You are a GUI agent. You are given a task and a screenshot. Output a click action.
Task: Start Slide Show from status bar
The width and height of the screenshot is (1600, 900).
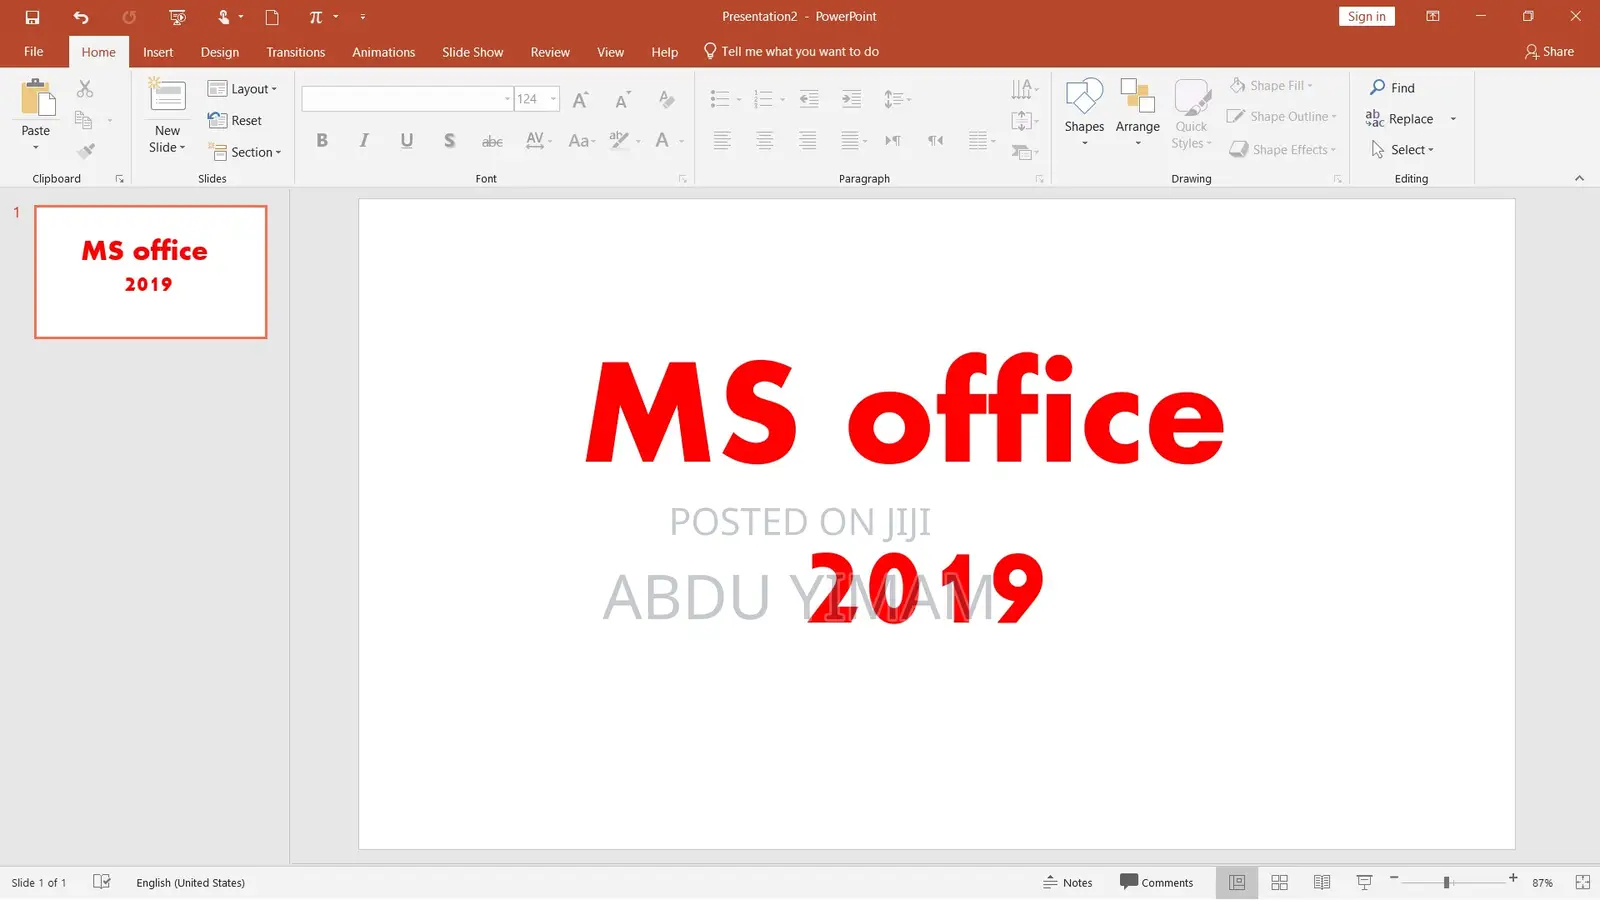point(1364,882)
